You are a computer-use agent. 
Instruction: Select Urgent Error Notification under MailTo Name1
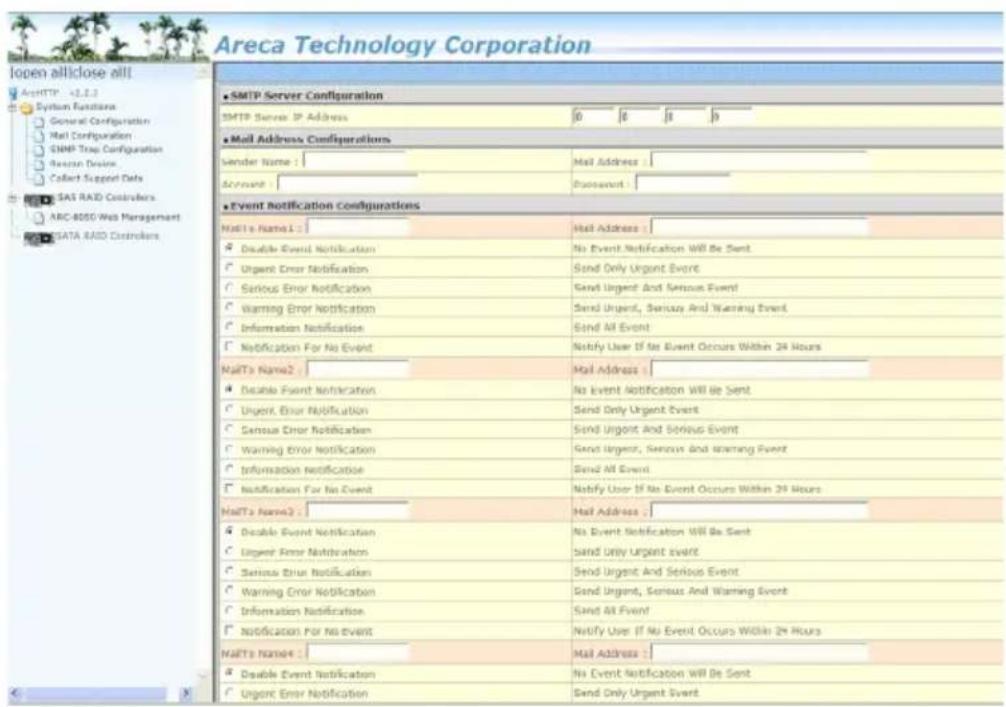click(x=229, y=268)
